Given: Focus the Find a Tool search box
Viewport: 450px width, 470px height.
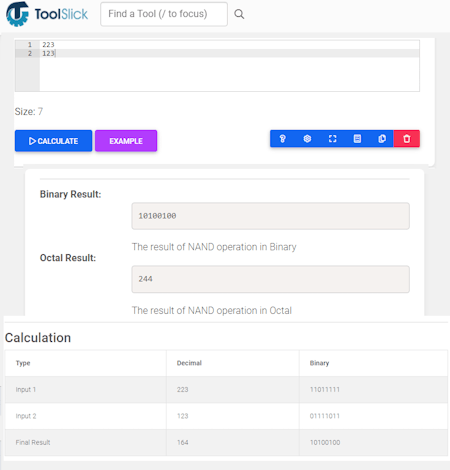Looking at the screenshot, I should [164, 14].
